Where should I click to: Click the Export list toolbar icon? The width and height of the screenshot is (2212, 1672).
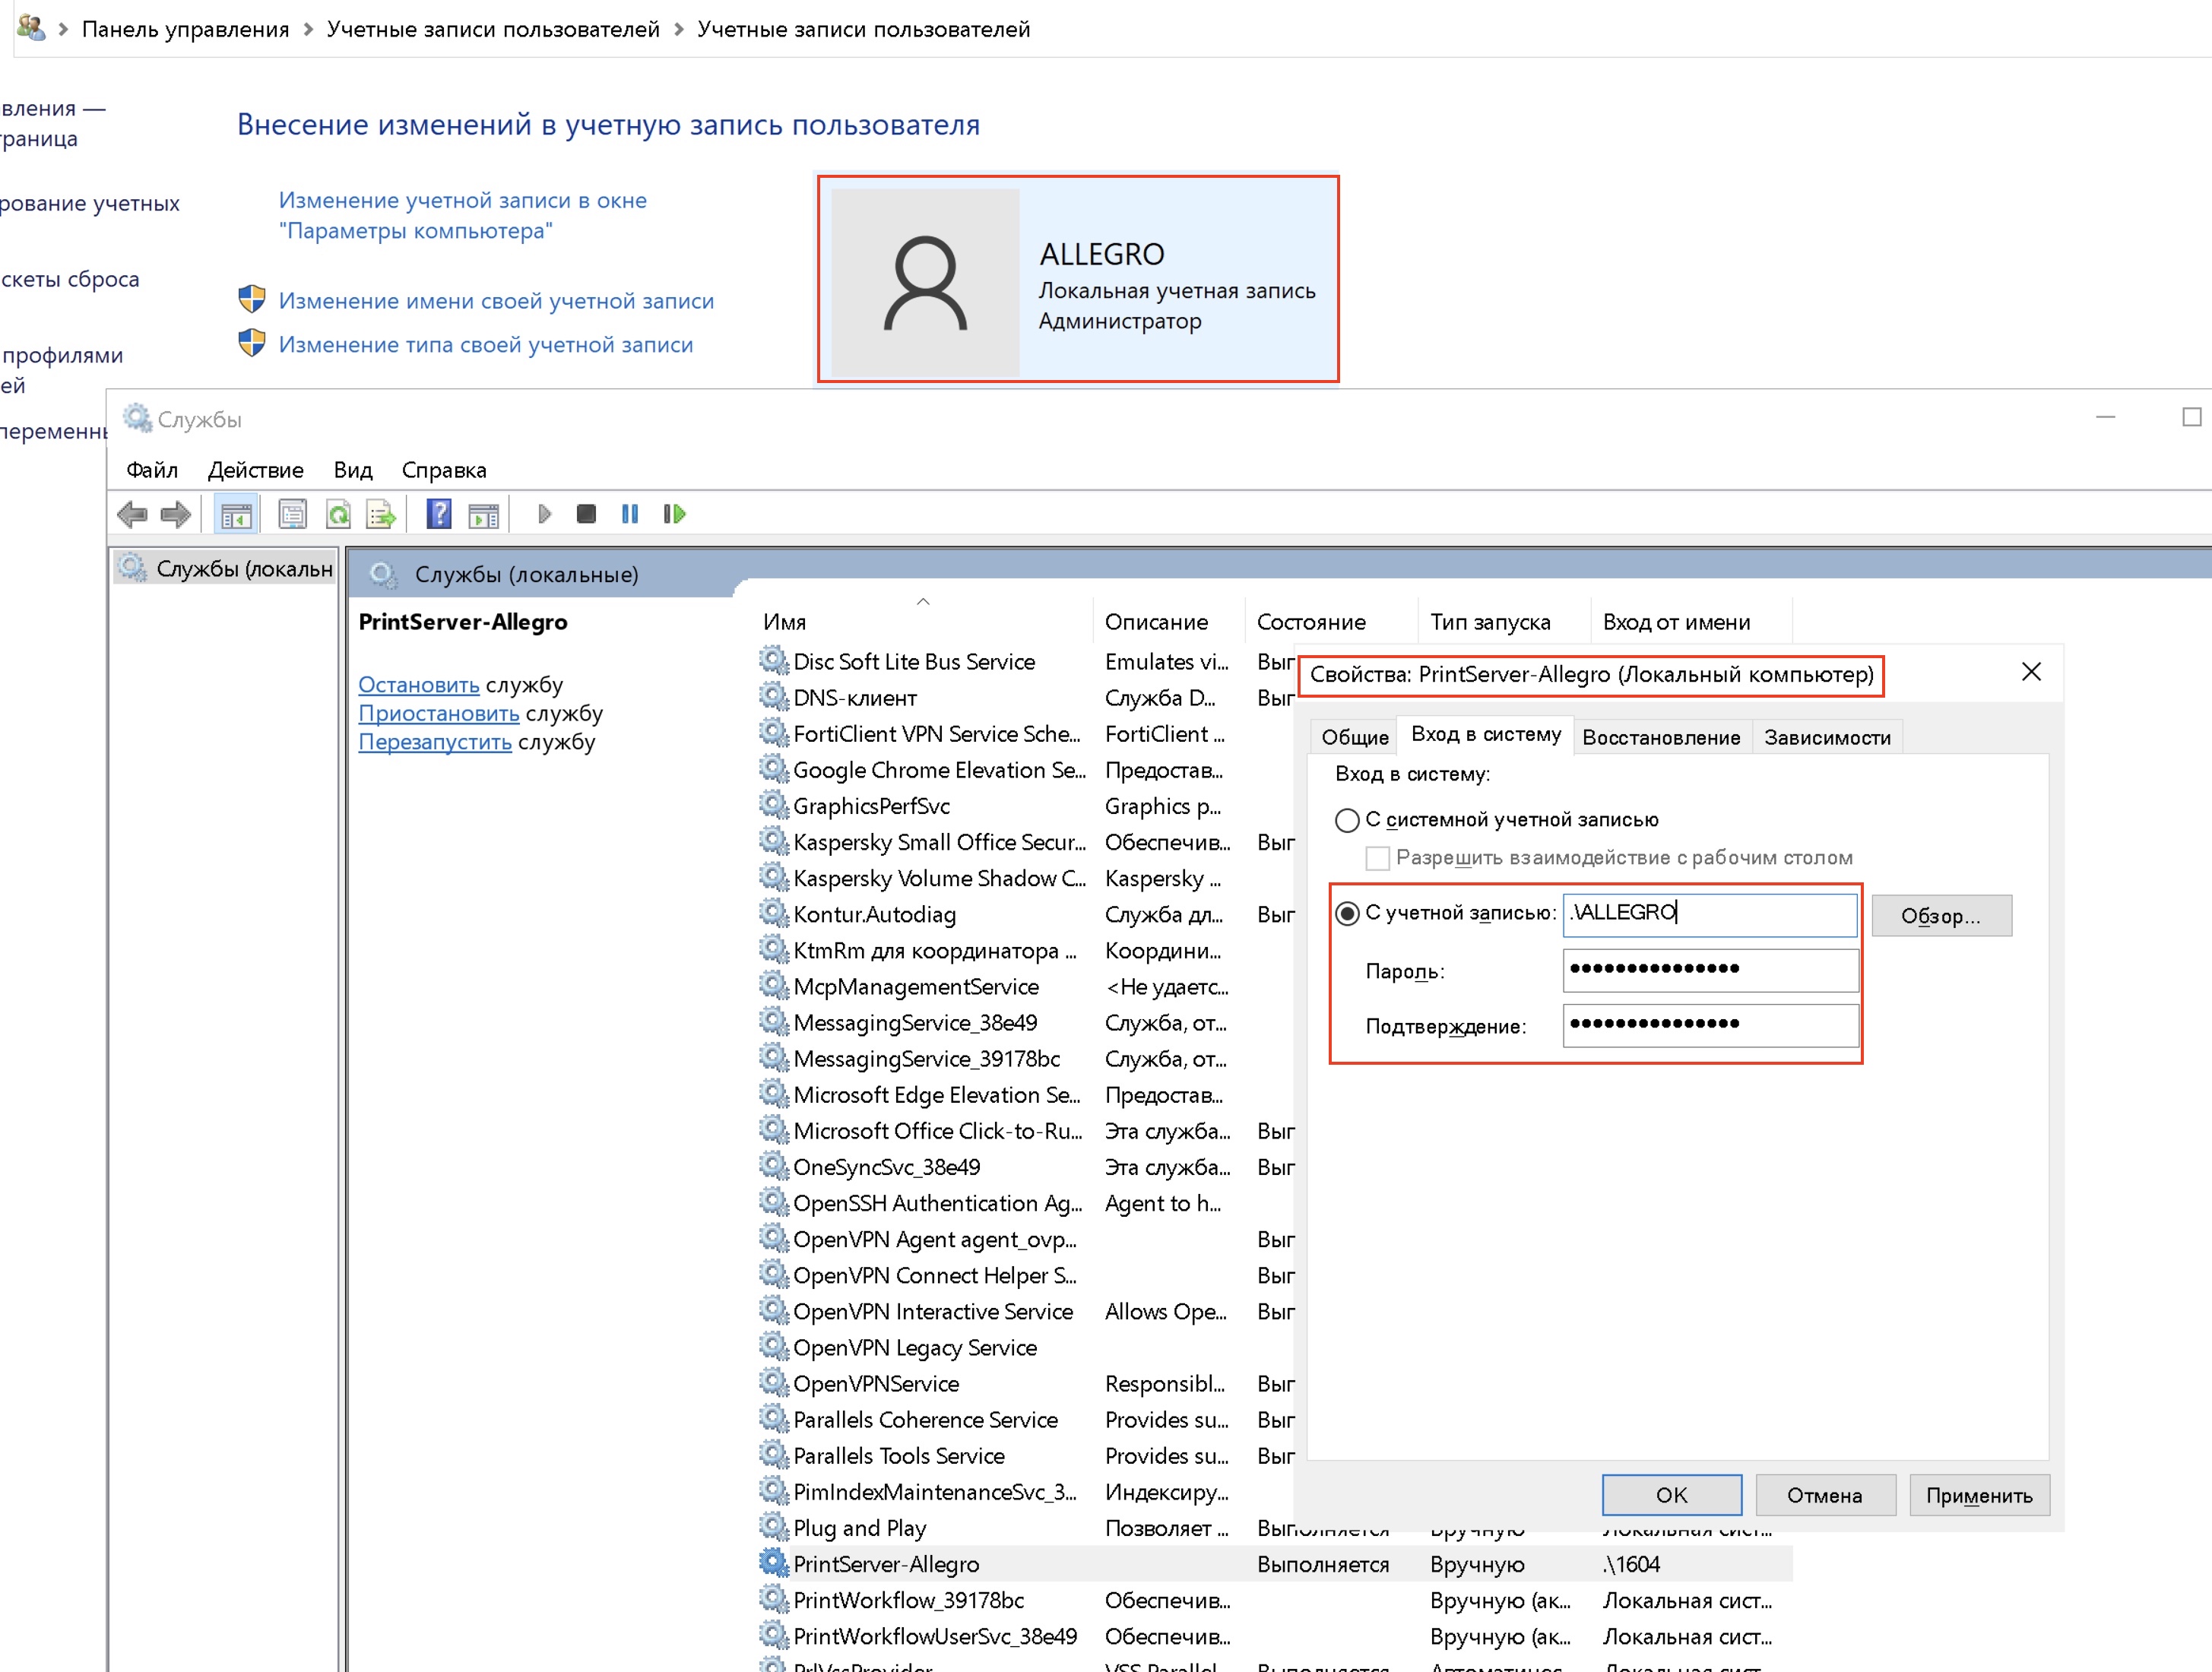click(381, 514)
